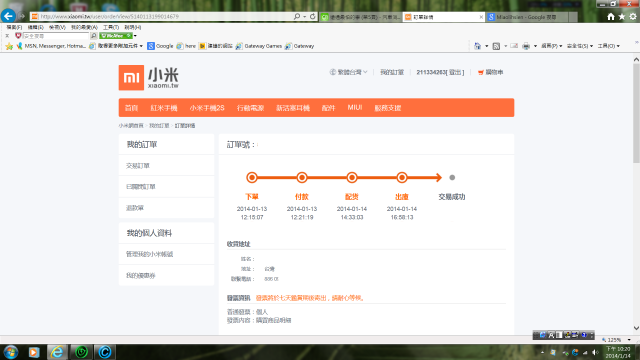Click the RSS feeds icon
This screenshot has width=640, height=360.
click(x=496, y=46)
